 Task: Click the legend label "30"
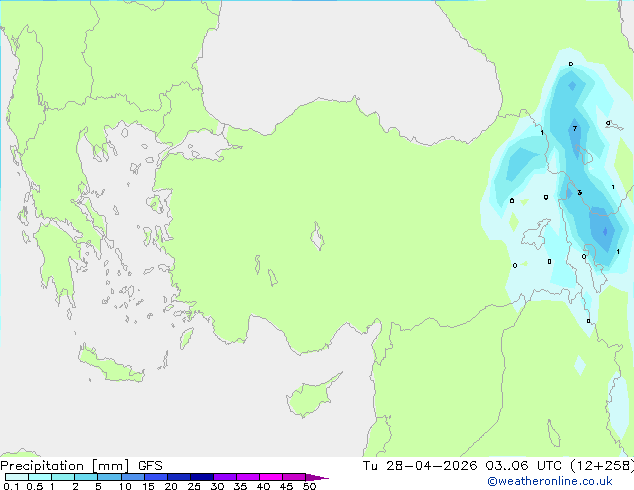tap(217, 486)
